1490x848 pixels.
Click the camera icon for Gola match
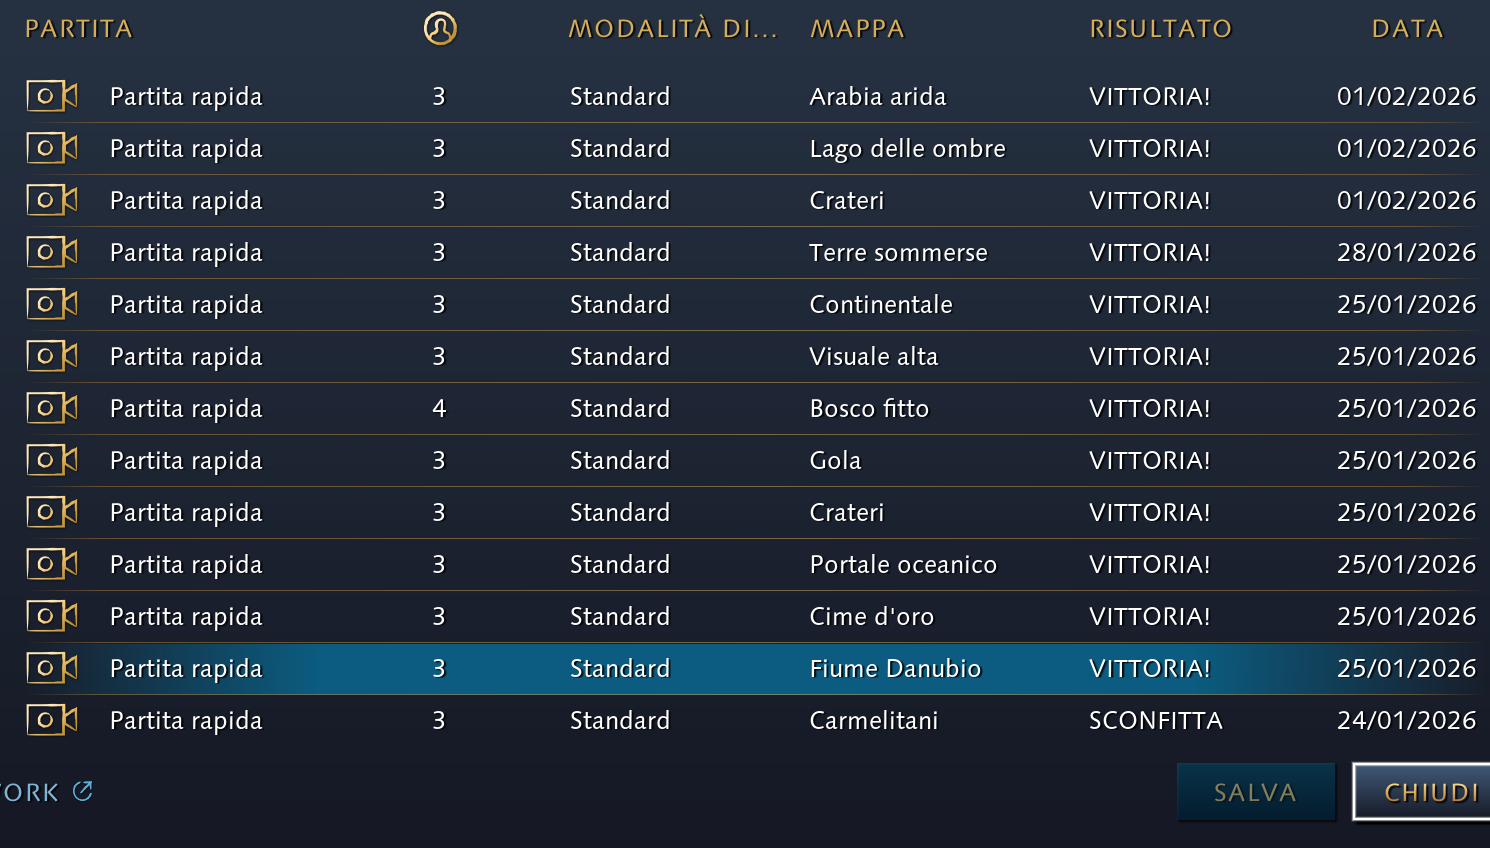click(51, 460)
